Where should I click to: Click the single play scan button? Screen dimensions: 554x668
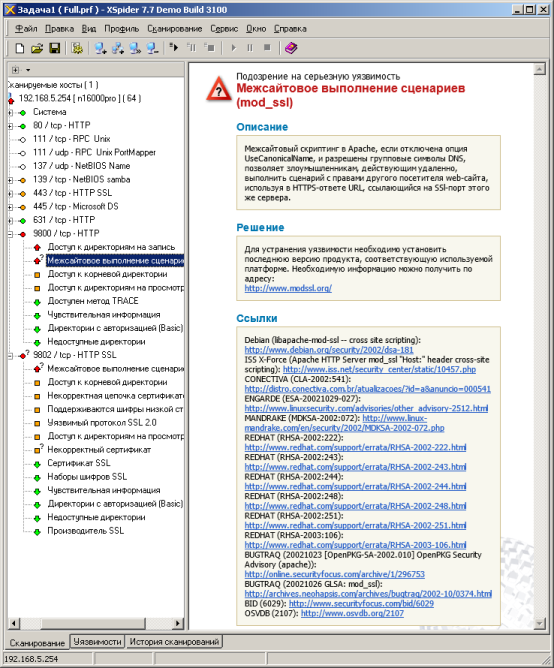click(233, 48)
